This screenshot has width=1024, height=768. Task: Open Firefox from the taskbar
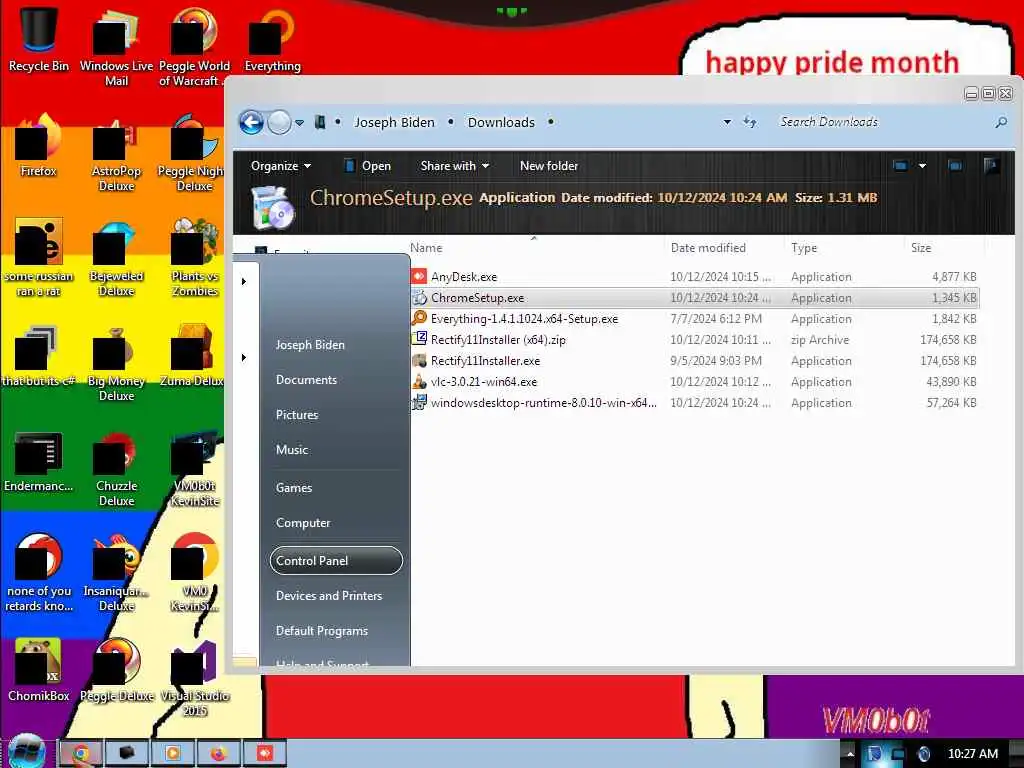(x=219, y=753)
